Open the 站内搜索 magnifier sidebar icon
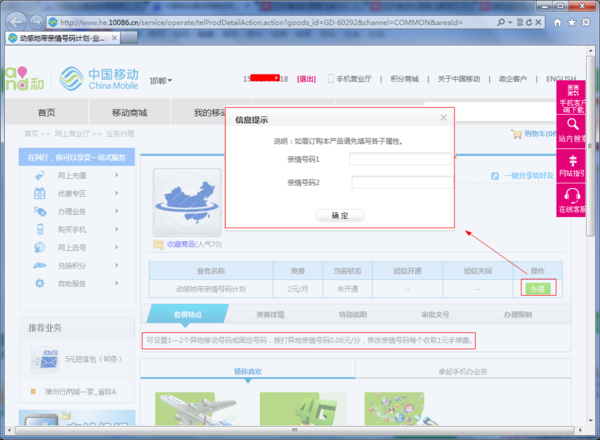The image size is (600, 440). 572,124
